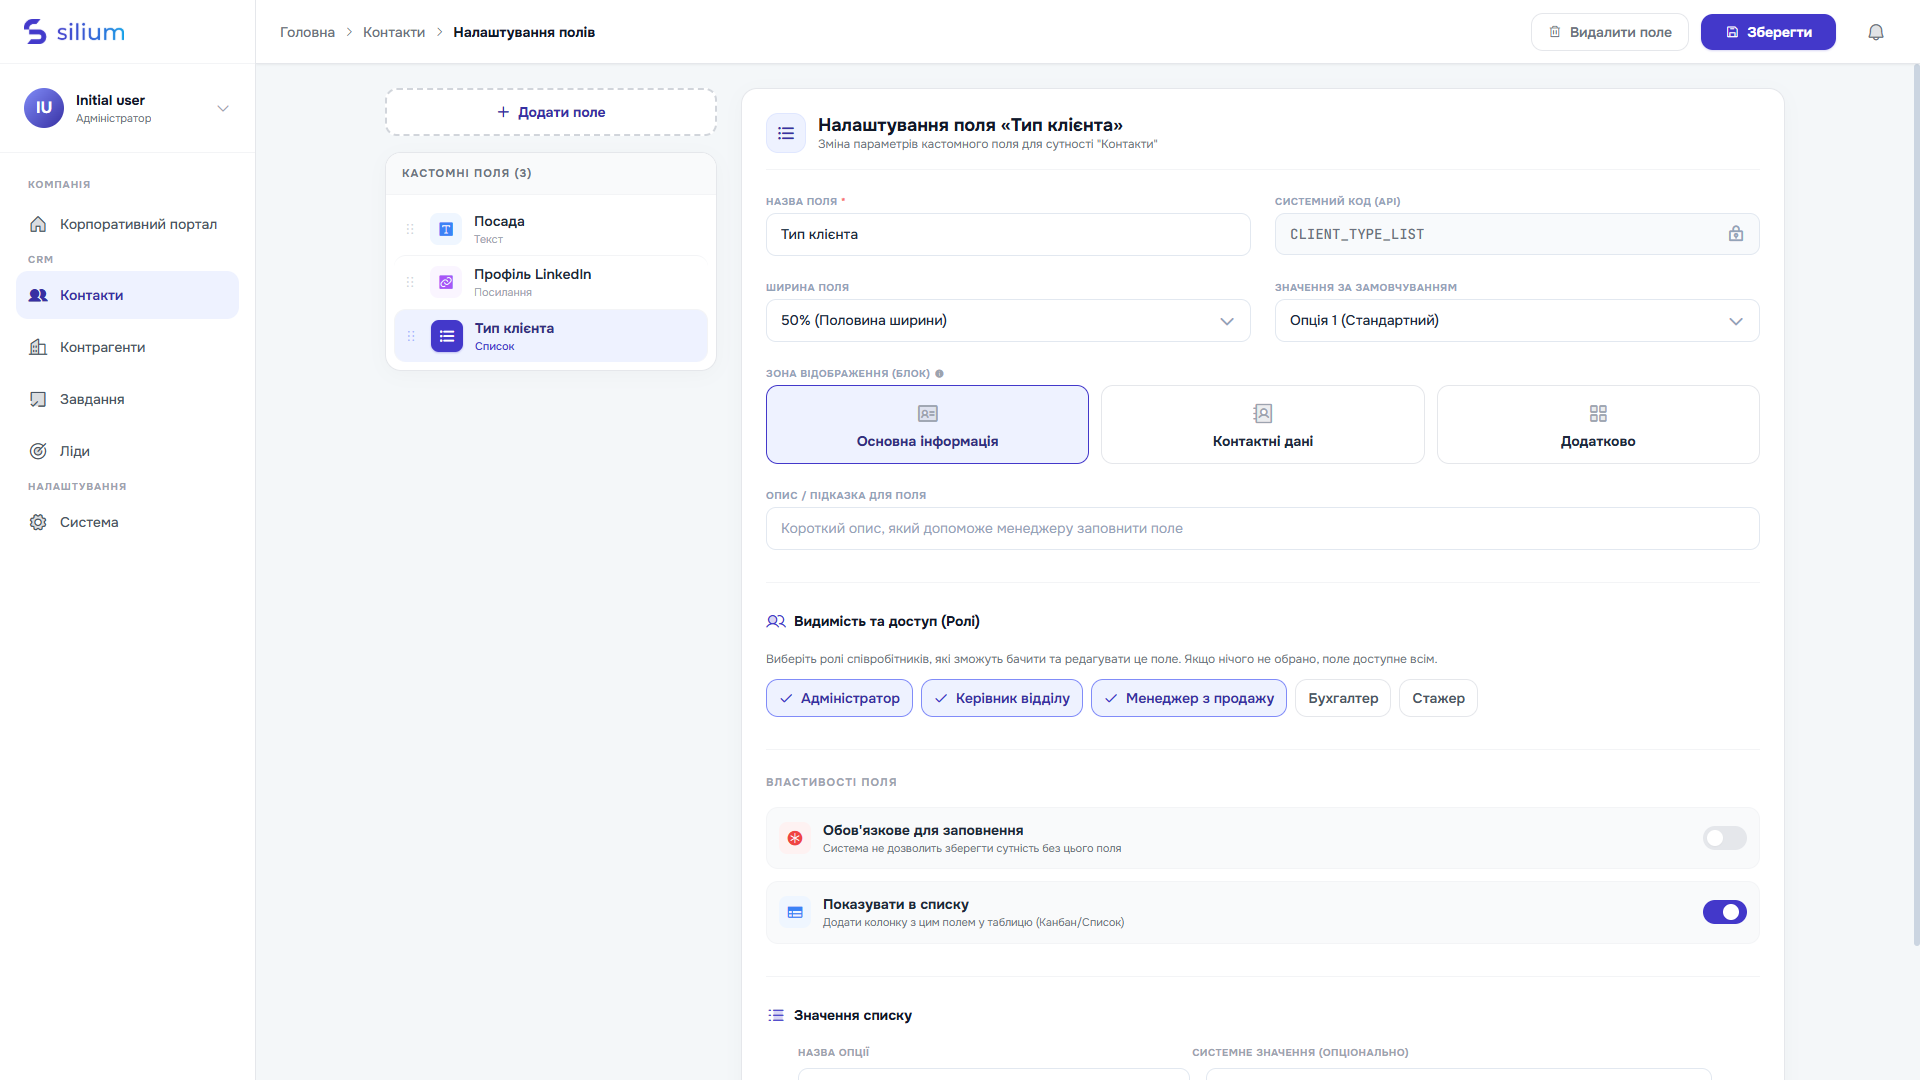Viewport: 1920px width, 1080px height.
Task: Click the page vertical scrollbar
Action: click(1916, 505)
